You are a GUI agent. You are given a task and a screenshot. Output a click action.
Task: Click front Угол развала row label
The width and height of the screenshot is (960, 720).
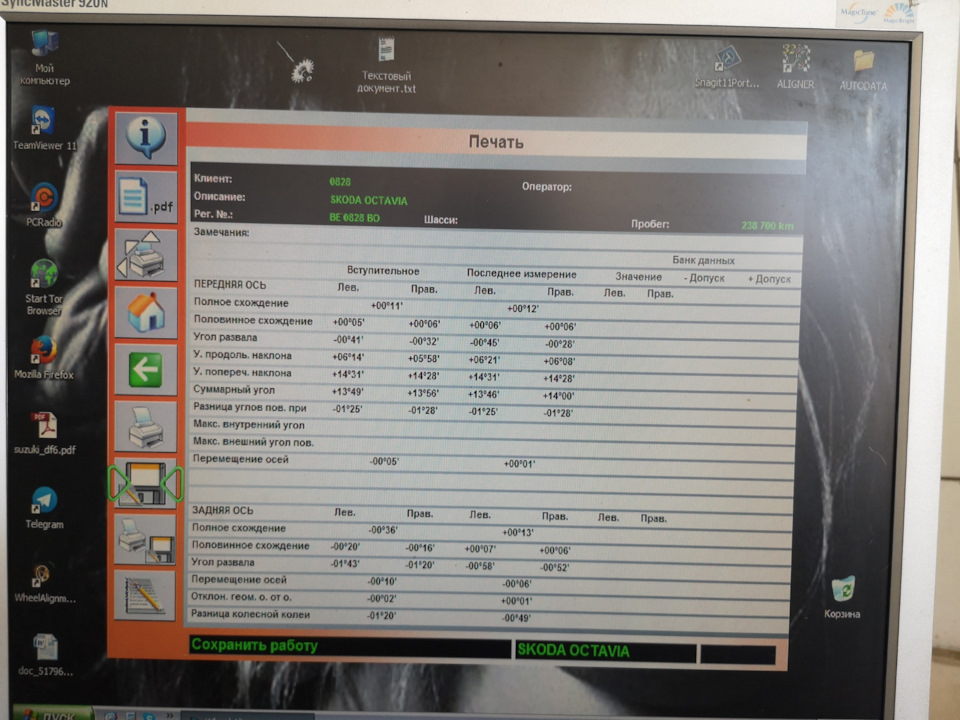[x=225, y=337]
